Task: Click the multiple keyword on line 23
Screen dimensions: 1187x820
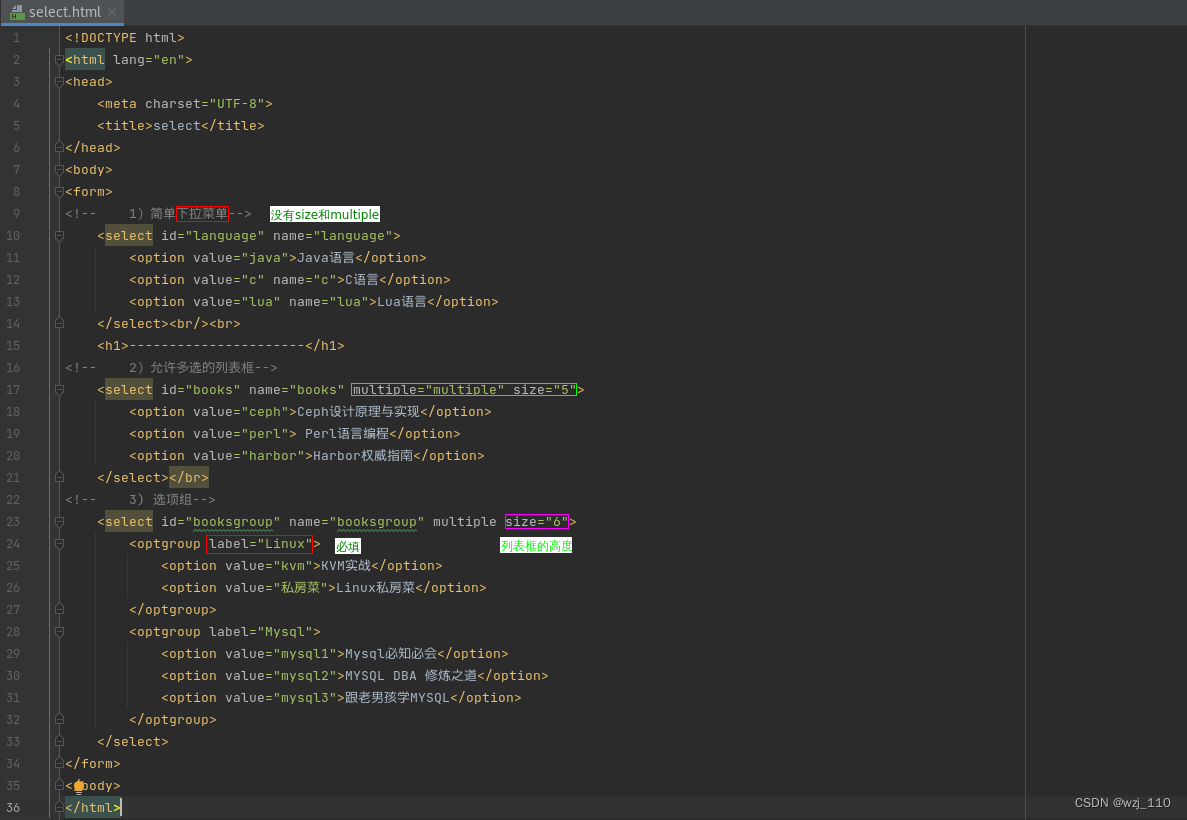Action: point(465,522)
